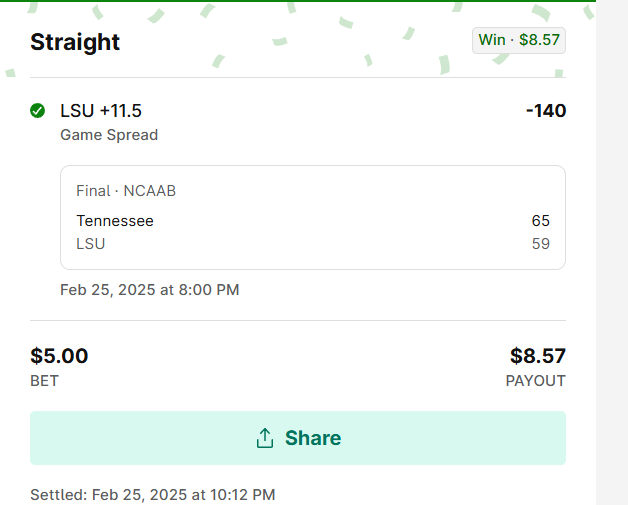This screenshot has height=505, width=628.
Task: Click the $8.57 payout amount
Action: tap(537, 356)
